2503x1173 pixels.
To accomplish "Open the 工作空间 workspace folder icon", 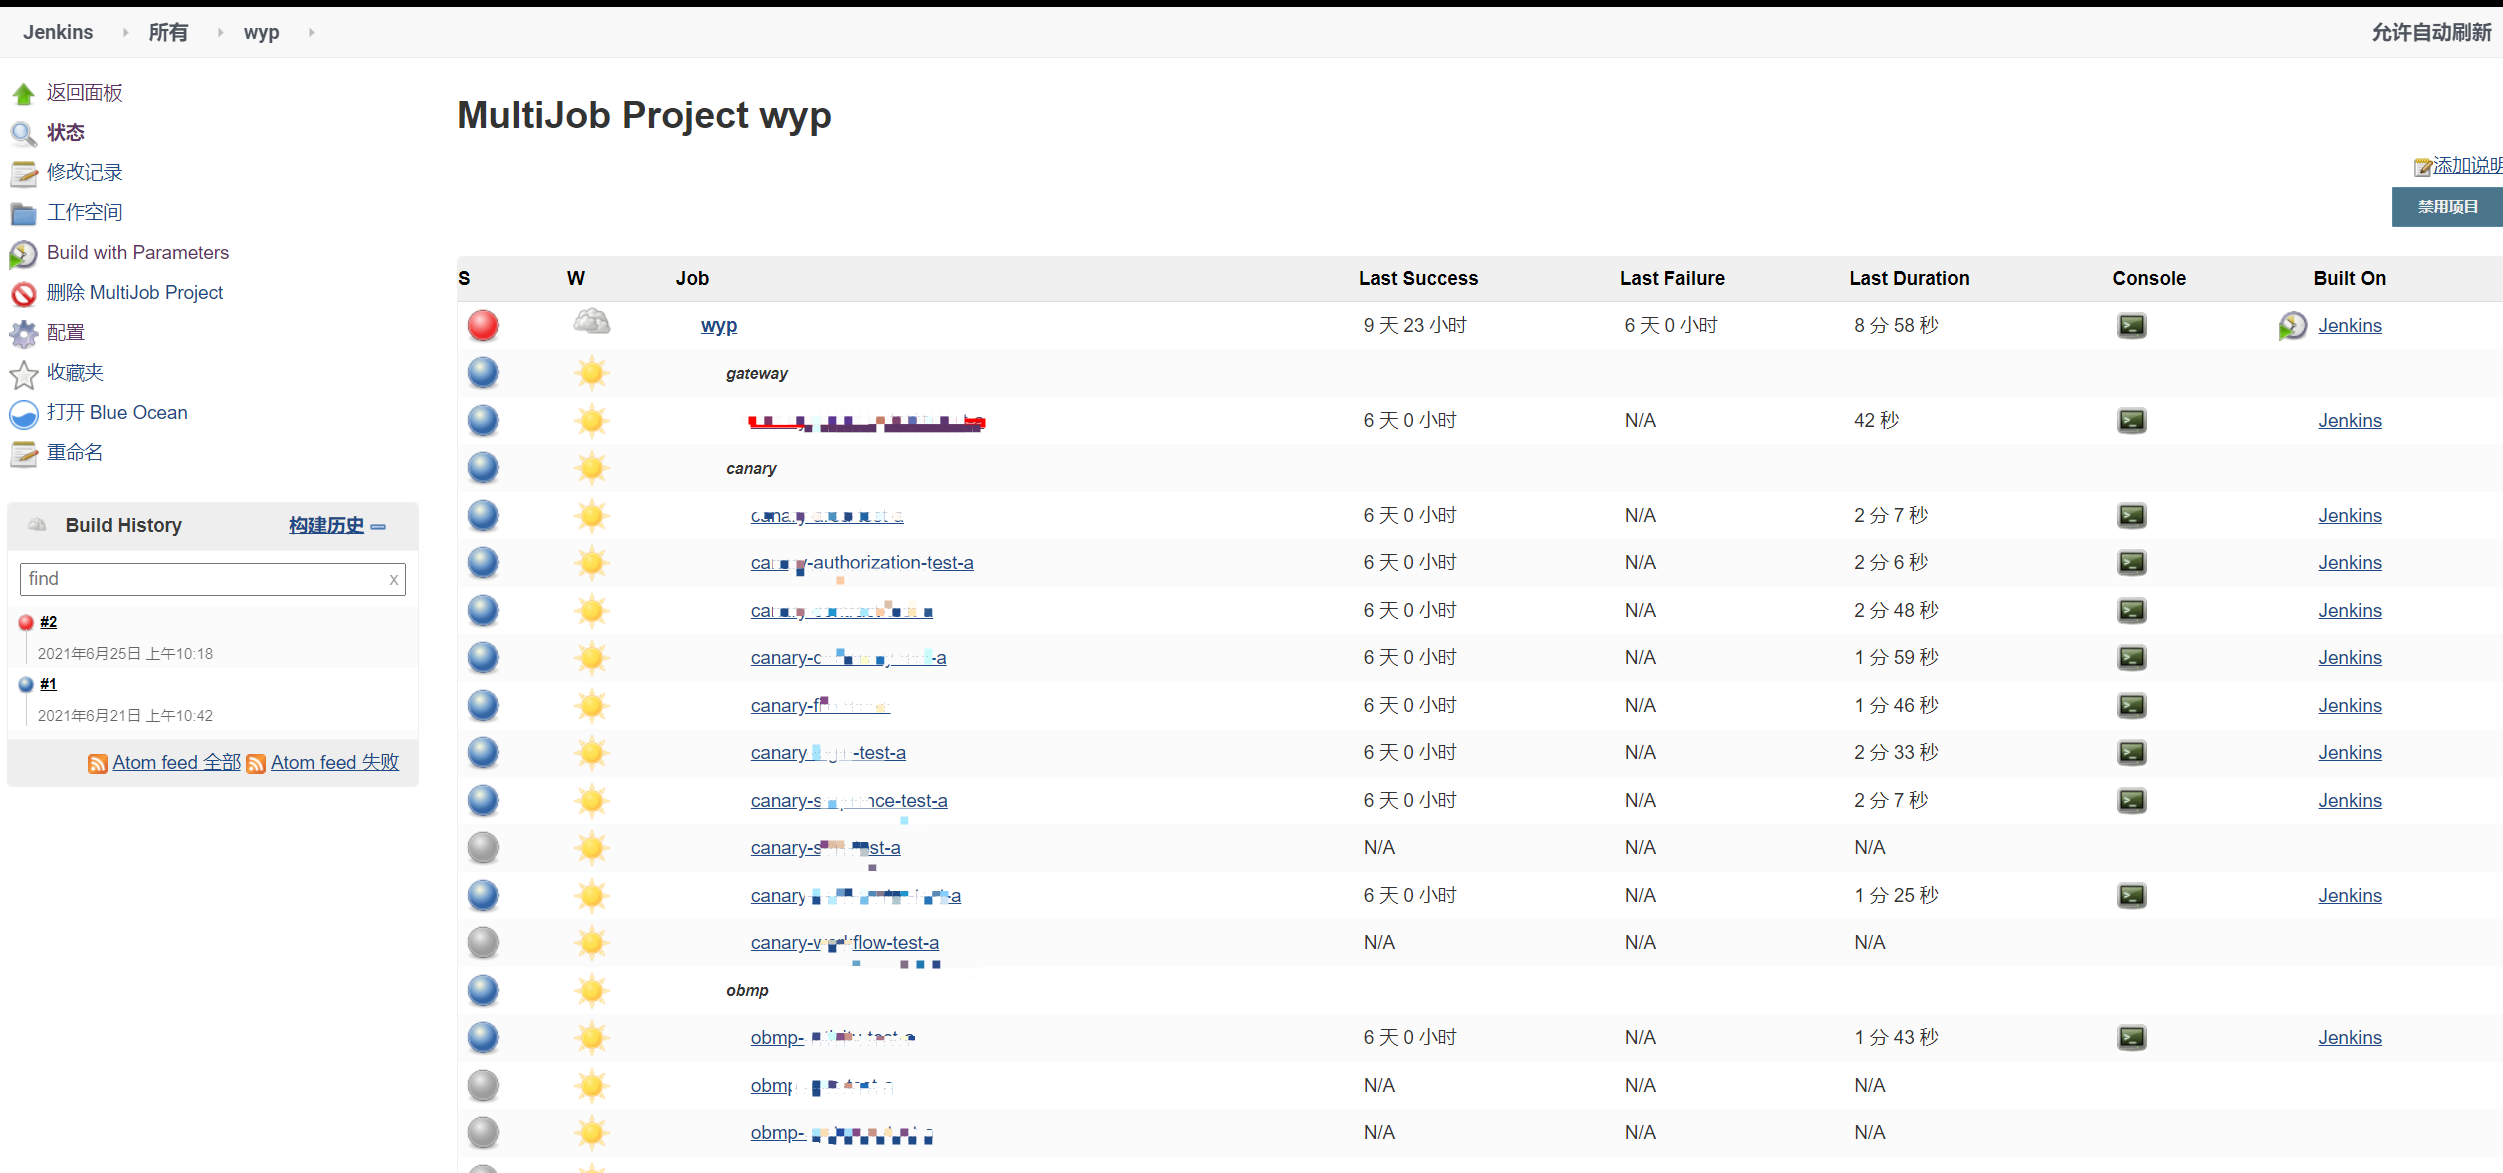I will point(23,213).
